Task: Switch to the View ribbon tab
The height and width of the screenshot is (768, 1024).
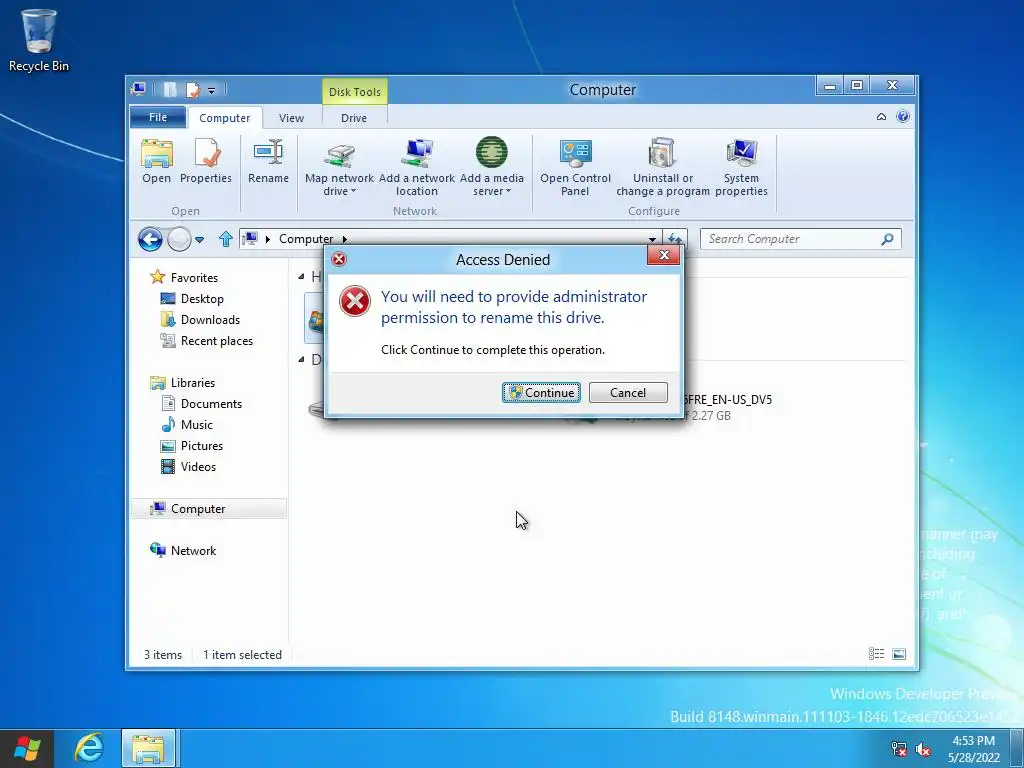Action: (291, 118)
